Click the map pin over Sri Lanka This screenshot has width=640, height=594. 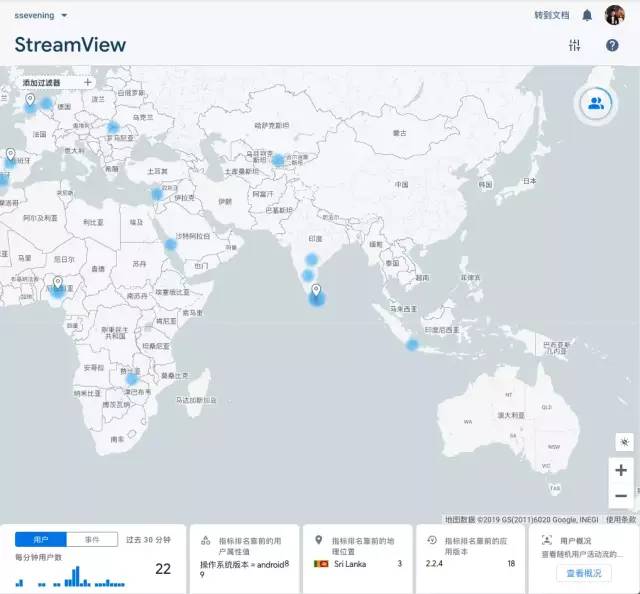pos(316,290)
